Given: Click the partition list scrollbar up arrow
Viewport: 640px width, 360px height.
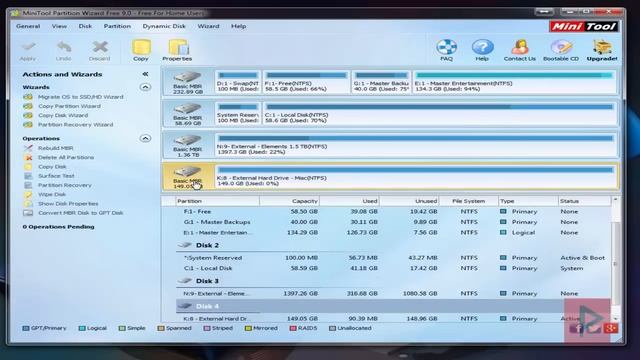Looking at the screenshot, I should (x=616, y=200).
